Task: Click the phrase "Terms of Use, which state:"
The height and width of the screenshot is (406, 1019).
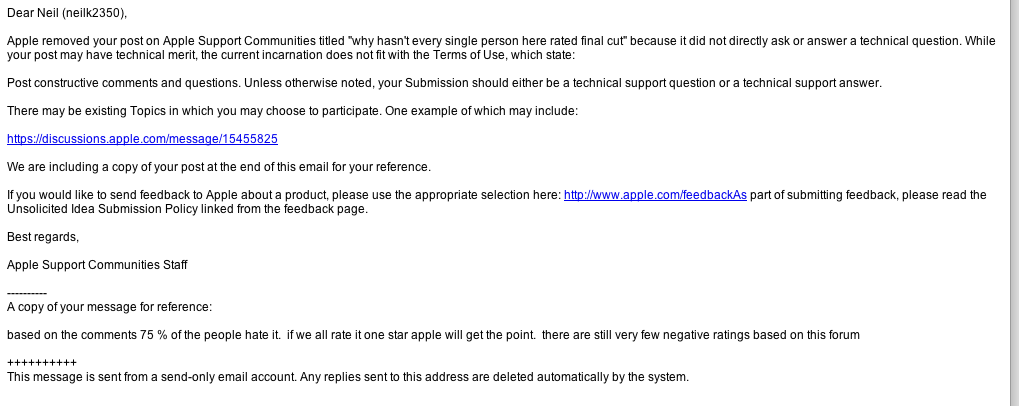Action: click(x=504, y=55)
